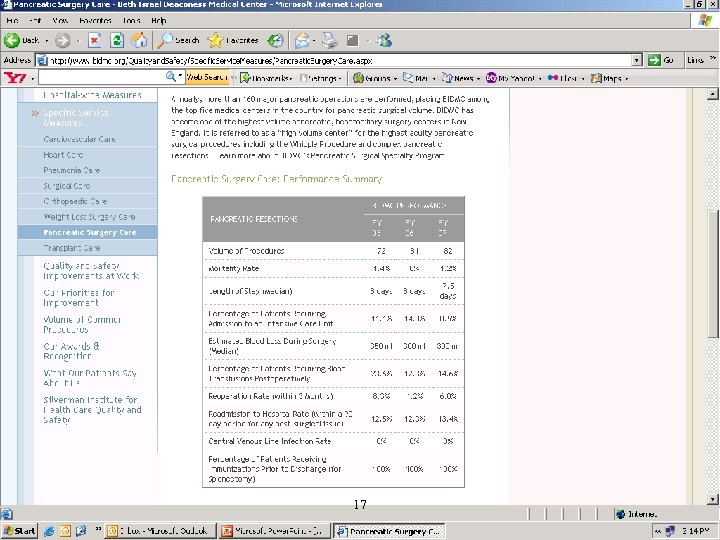Viewport: 720px width, 540px height.
Task: Click the Back navigation arrow icon
Action: (13, 41)
